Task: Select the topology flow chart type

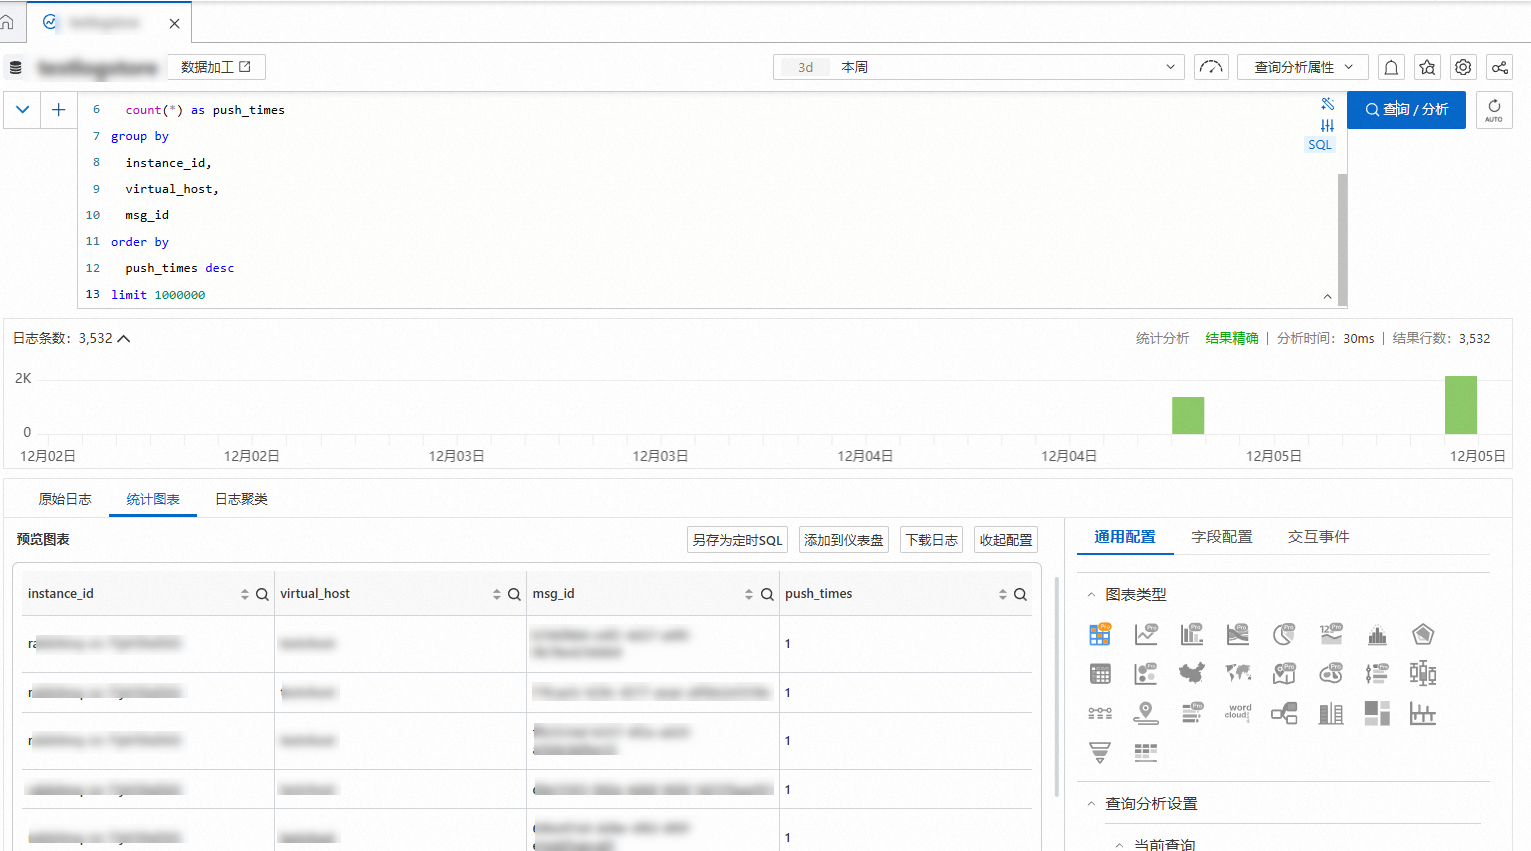Action: [x=1284, y=713]
